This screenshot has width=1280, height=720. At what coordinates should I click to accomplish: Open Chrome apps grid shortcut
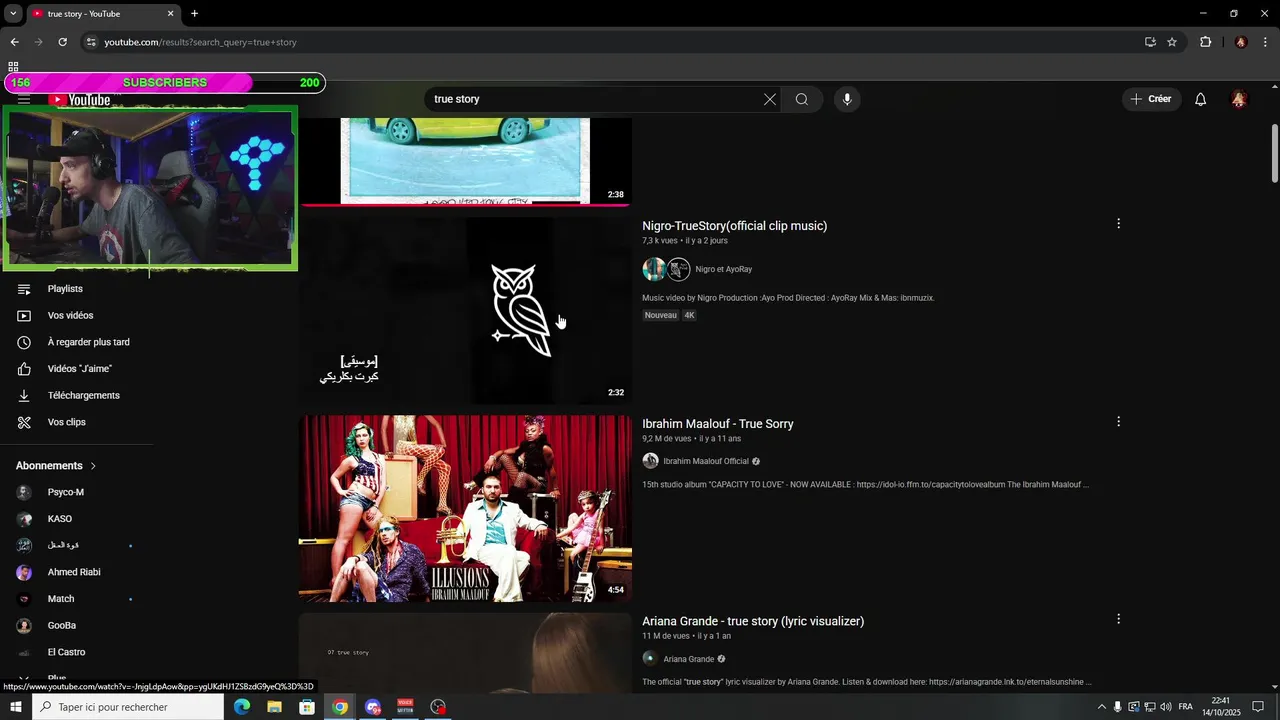(x=13, y=67)
